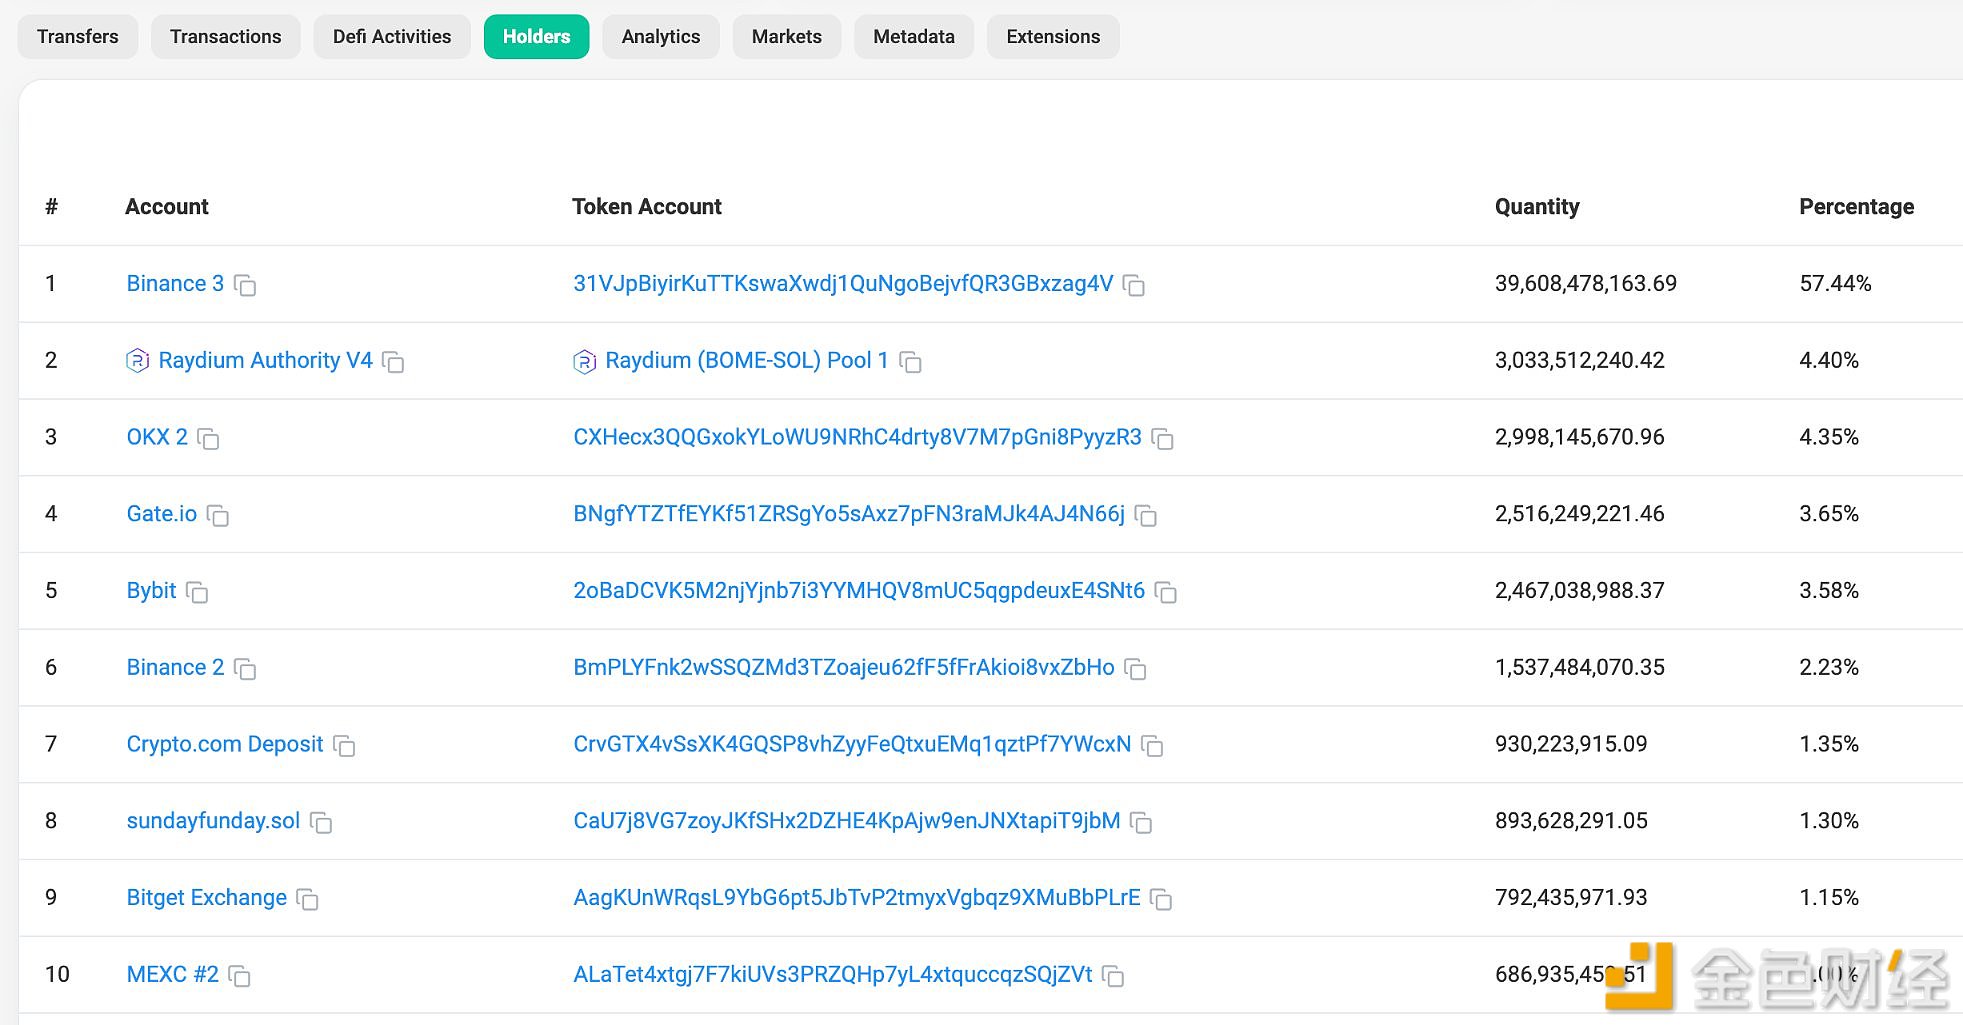Copy the Bybit account address
The image size is (1963, 1025).
click(x=197, y=593)
